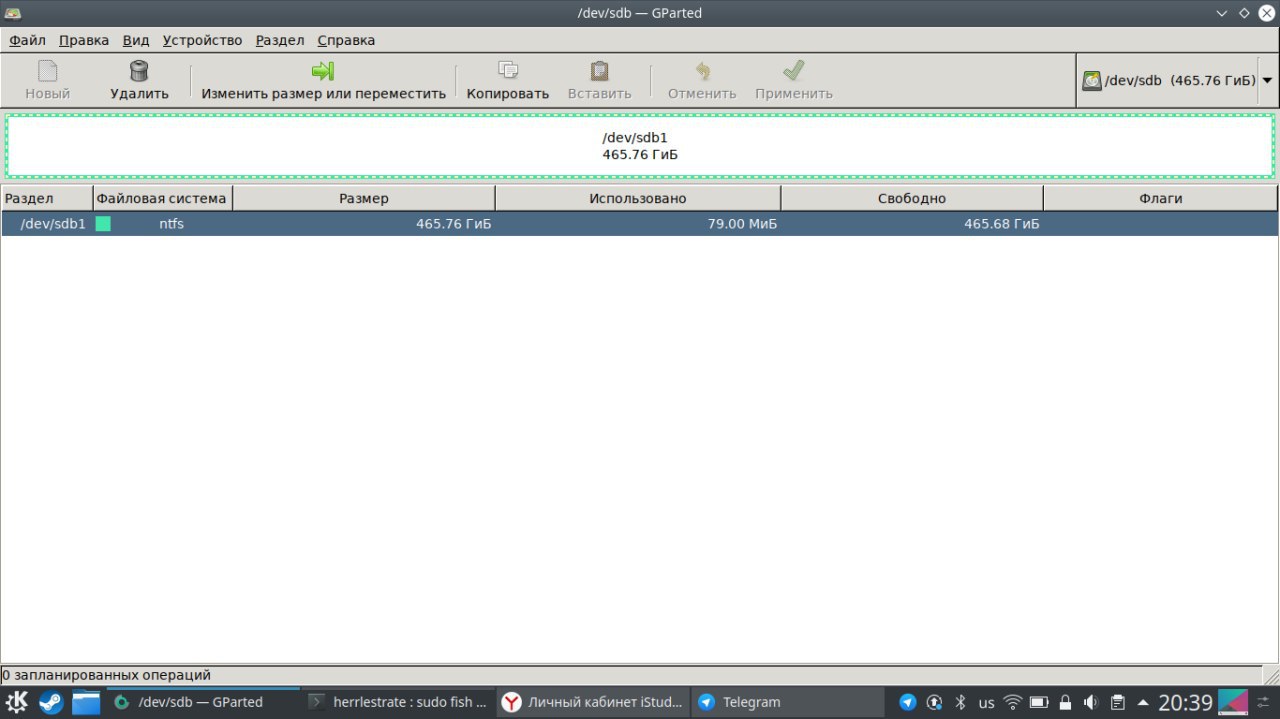The image size is (1280, 719).
Task: Open the Раздел menu
Action: (x=280, y=40)
